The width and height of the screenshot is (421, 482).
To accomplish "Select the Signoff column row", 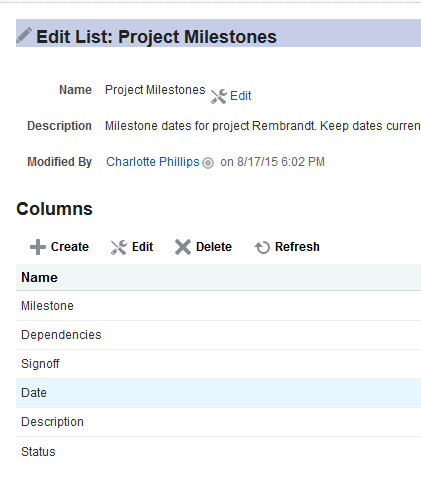I will coord(218,364).
